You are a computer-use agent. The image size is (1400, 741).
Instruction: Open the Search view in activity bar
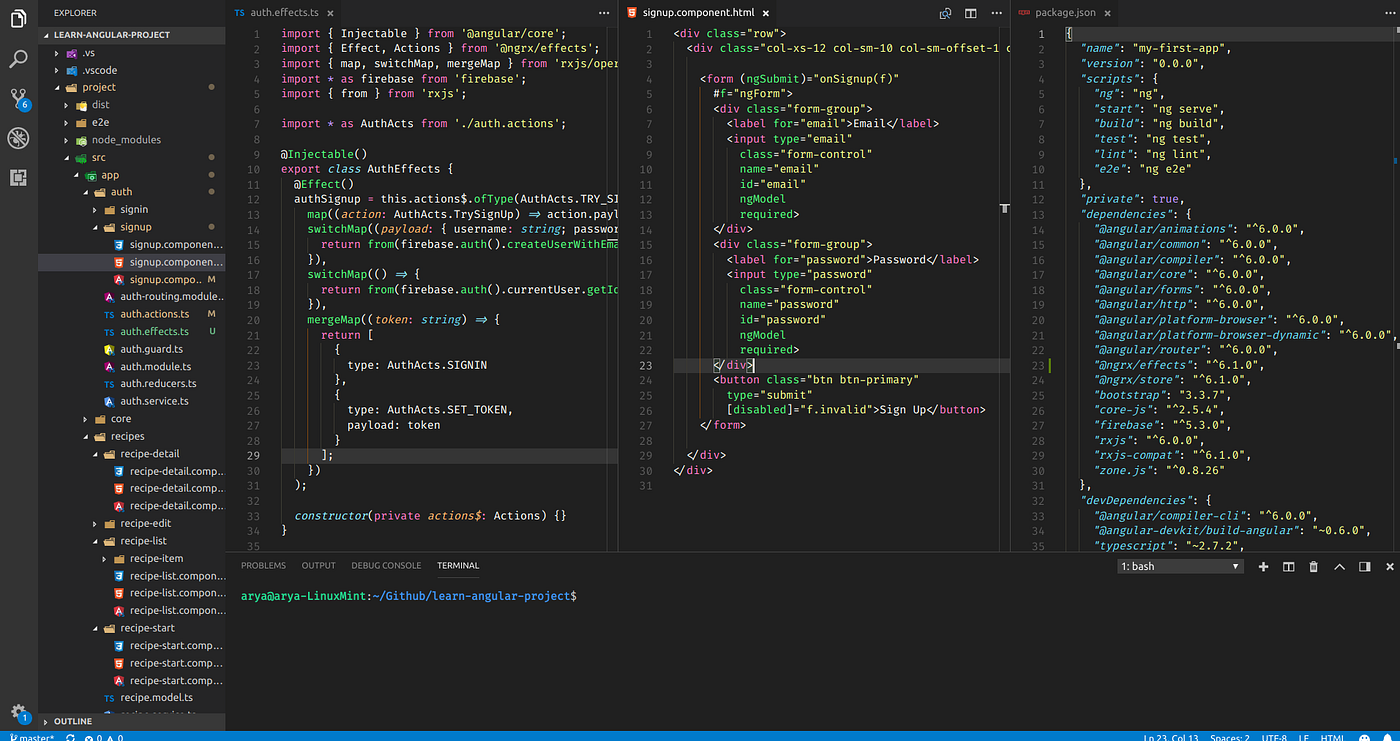[x=18, y=58]
